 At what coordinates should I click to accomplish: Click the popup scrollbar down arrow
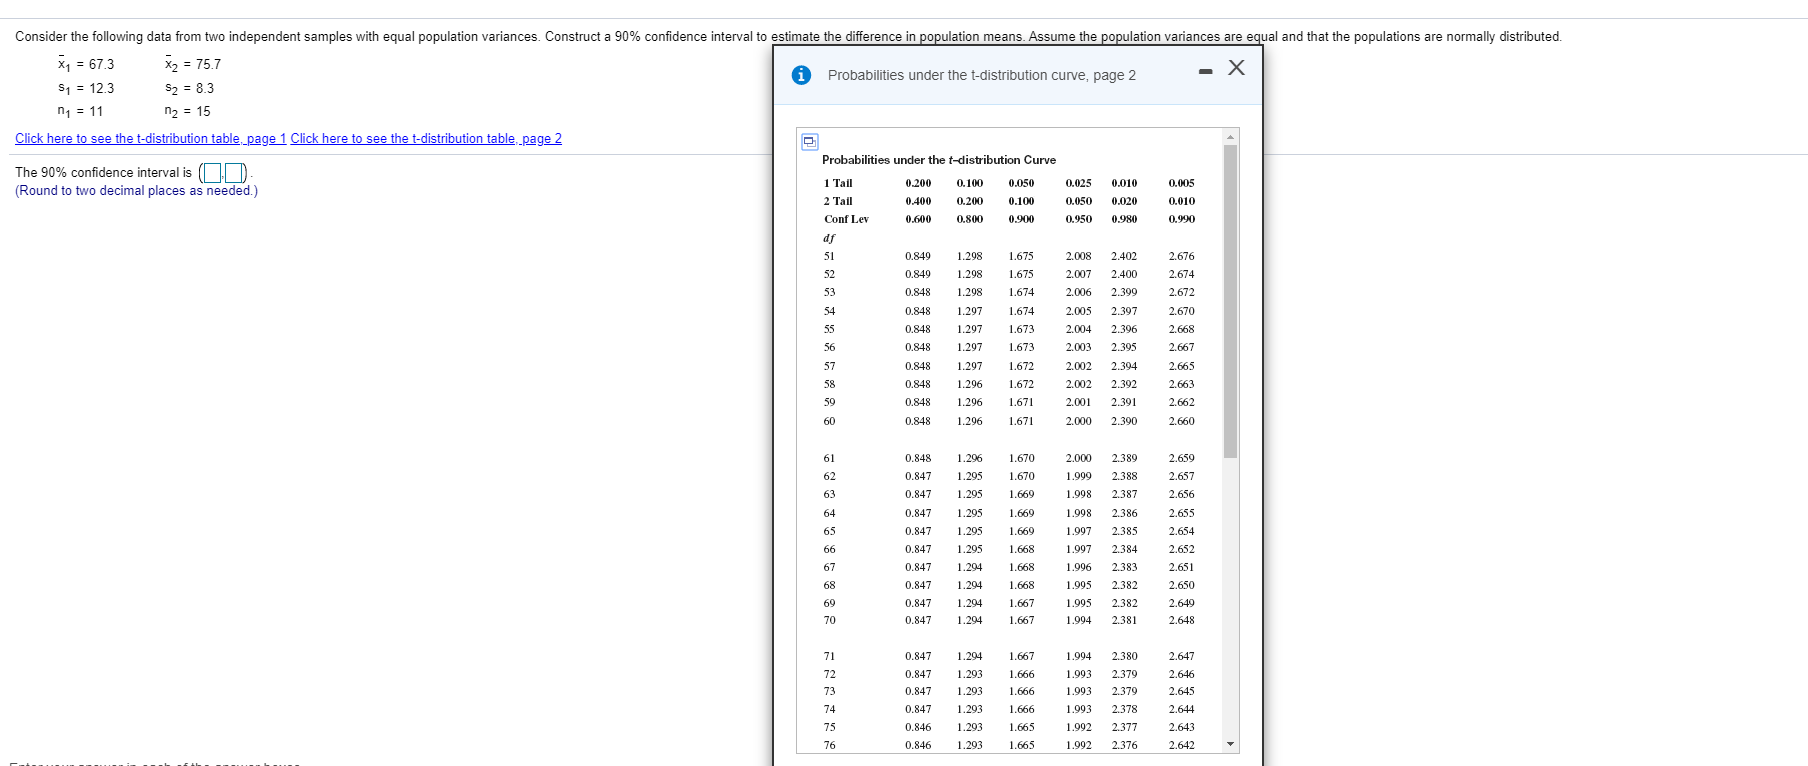coord(1231,744)
